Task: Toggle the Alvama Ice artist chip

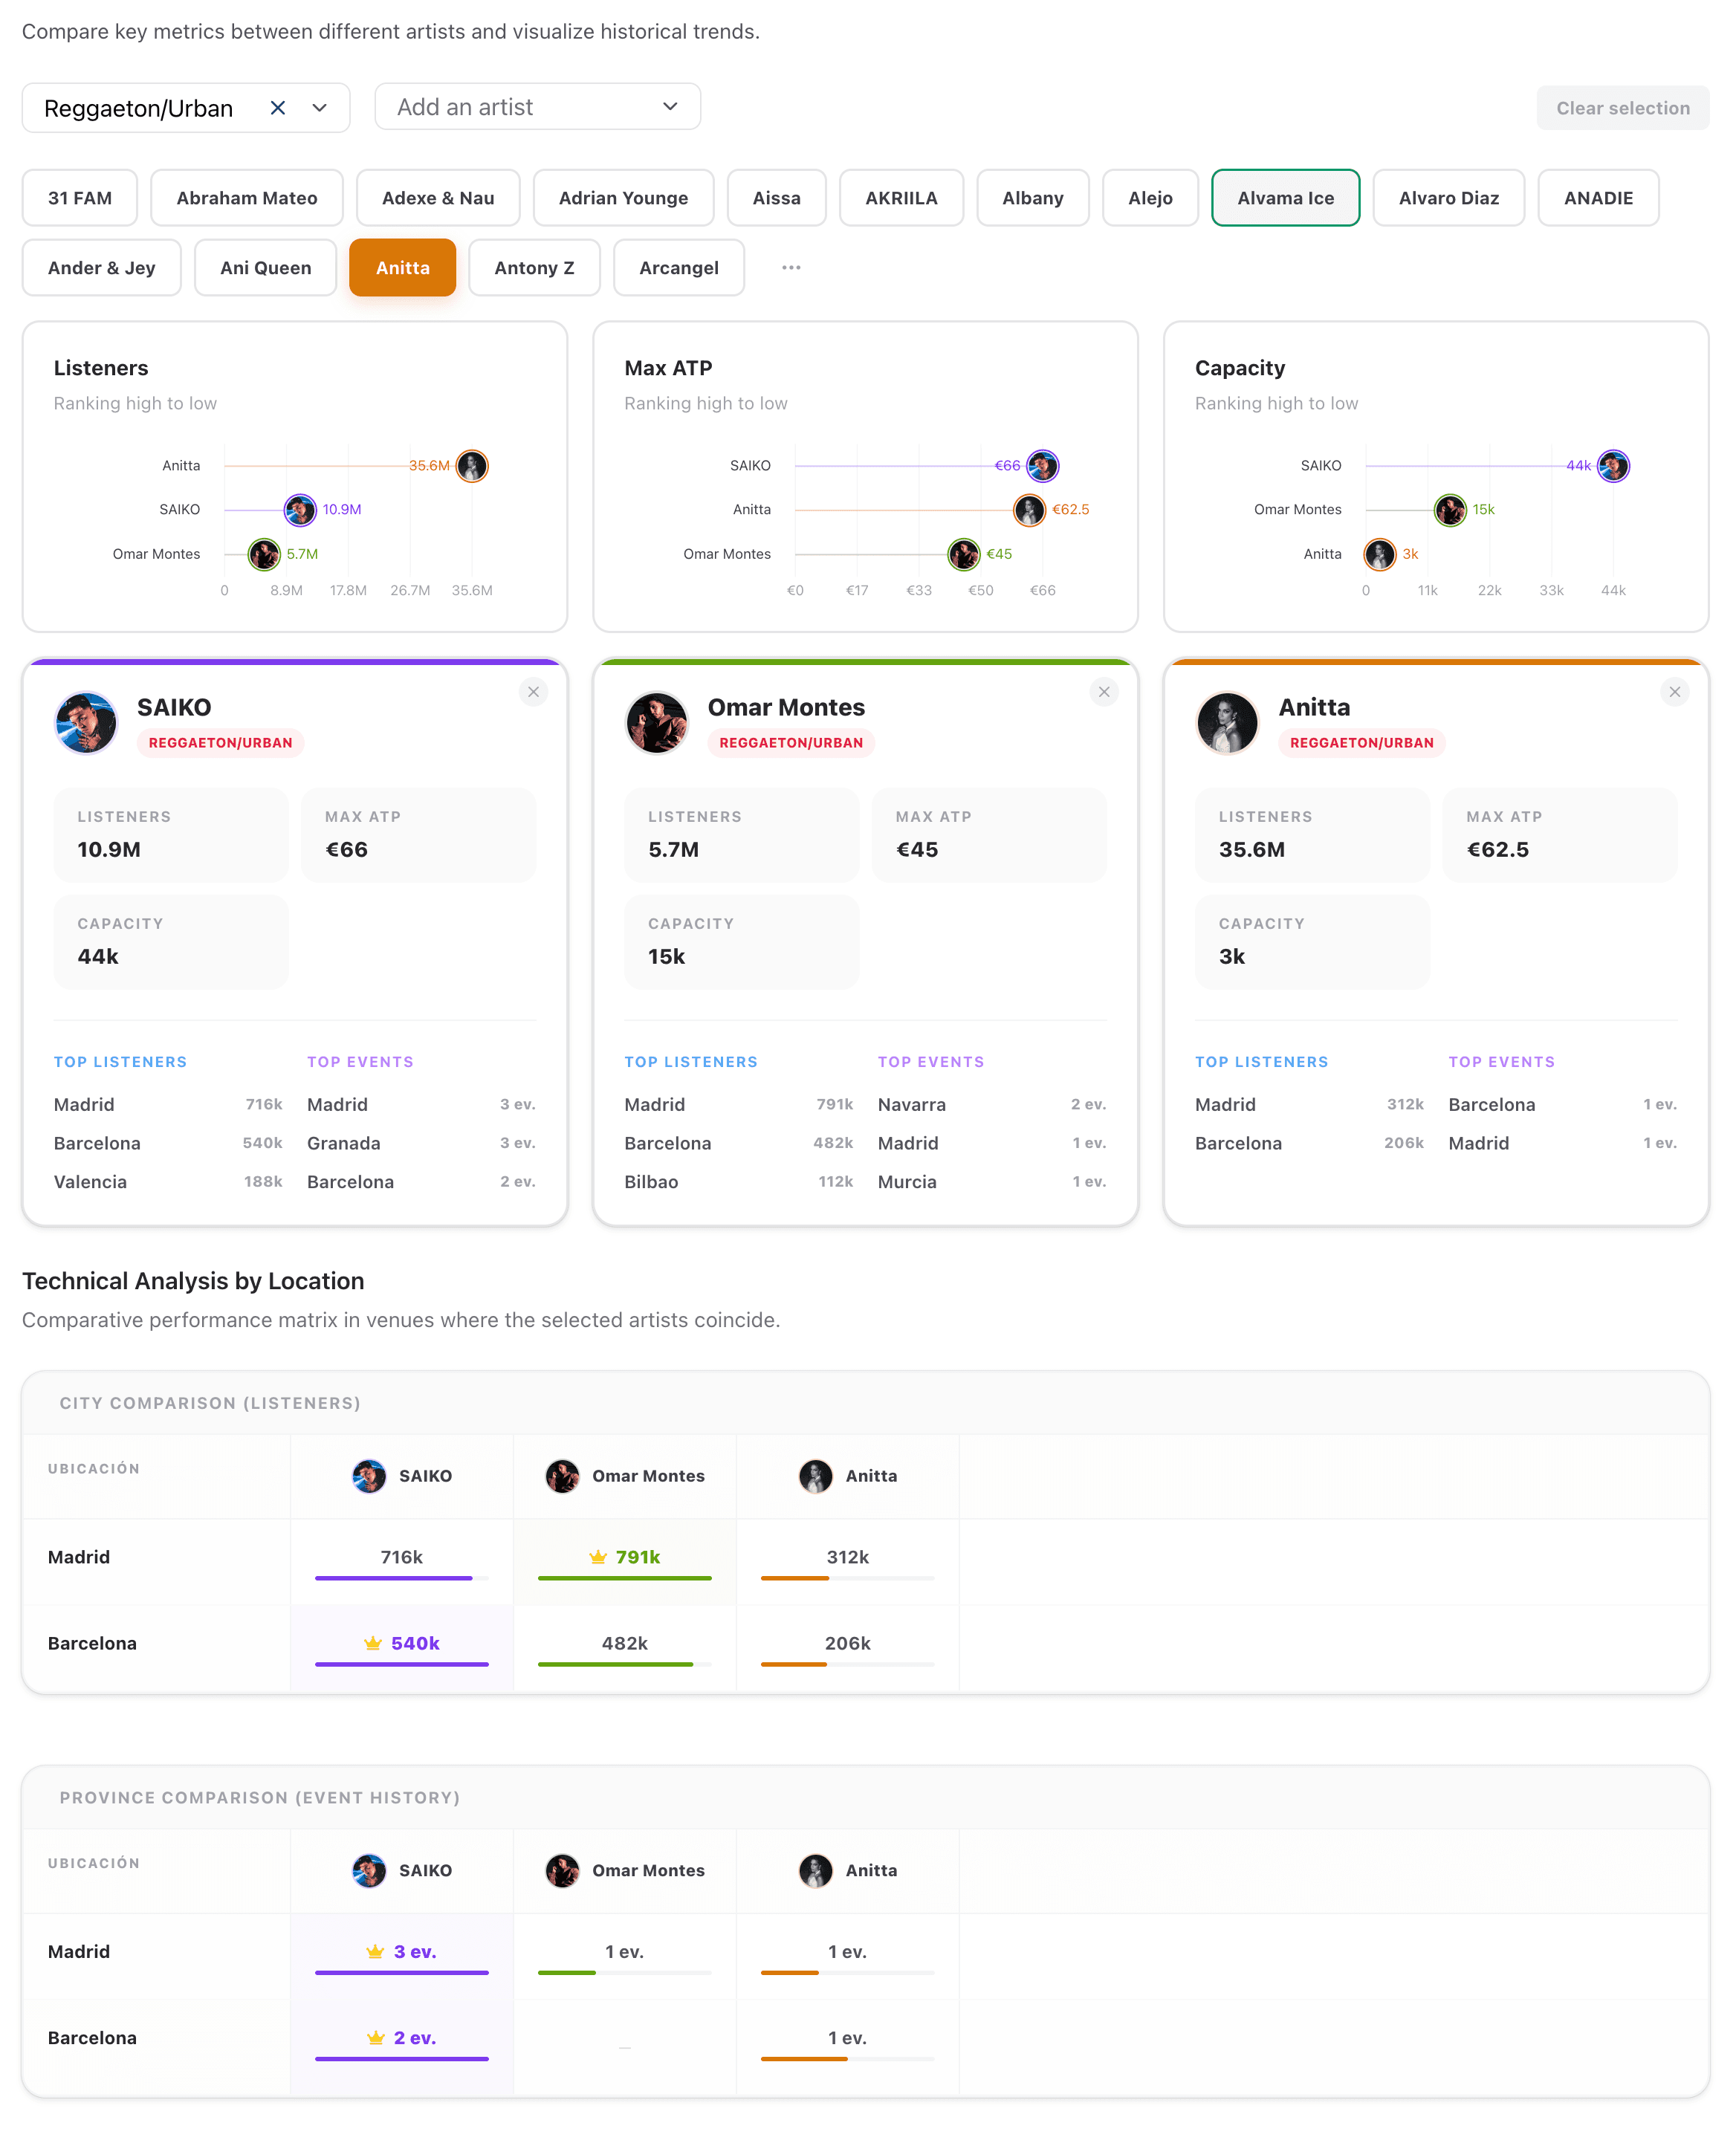Action: [x=1284, y=198]
